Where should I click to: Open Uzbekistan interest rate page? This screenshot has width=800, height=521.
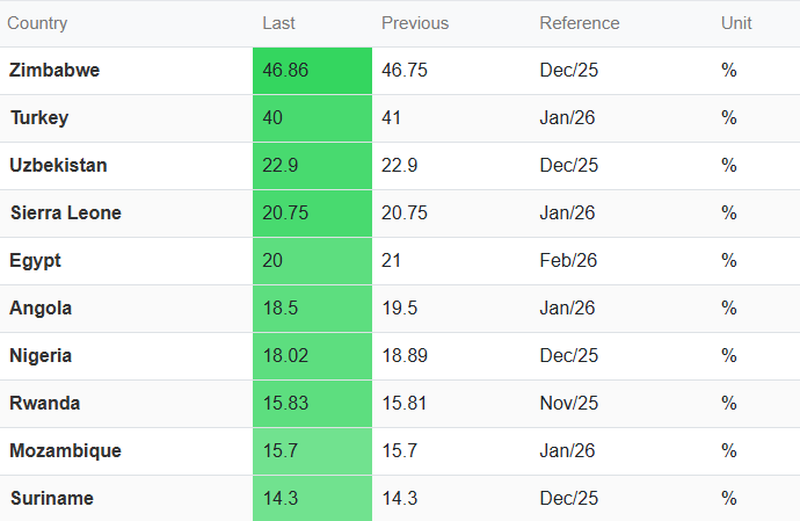pos(58,166)
